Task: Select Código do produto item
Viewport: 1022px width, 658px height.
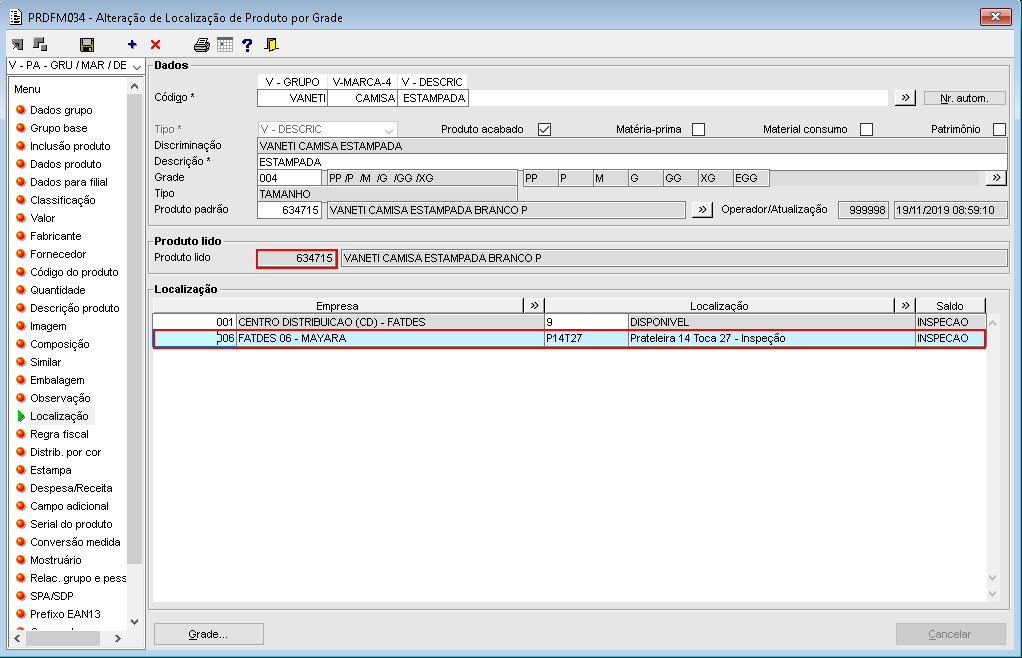Action: (74, 272)
